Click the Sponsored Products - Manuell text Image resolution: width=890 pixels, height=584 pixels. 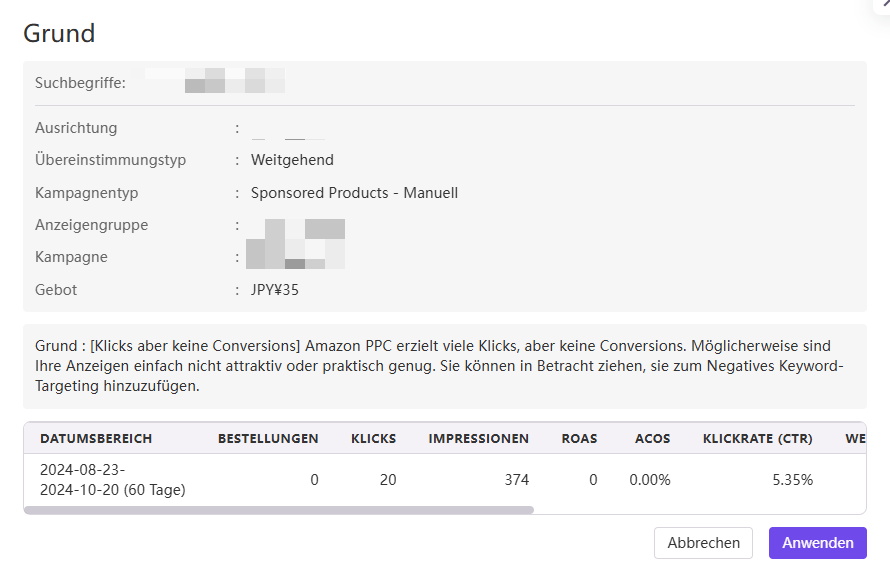[x=354, y=192]
